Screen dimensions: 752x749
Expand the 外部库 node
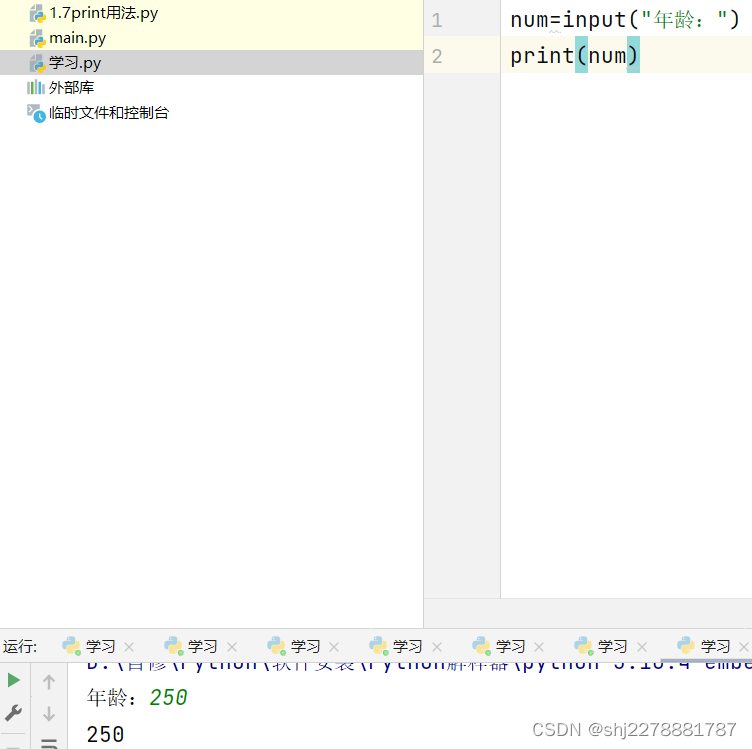point(71,87)
